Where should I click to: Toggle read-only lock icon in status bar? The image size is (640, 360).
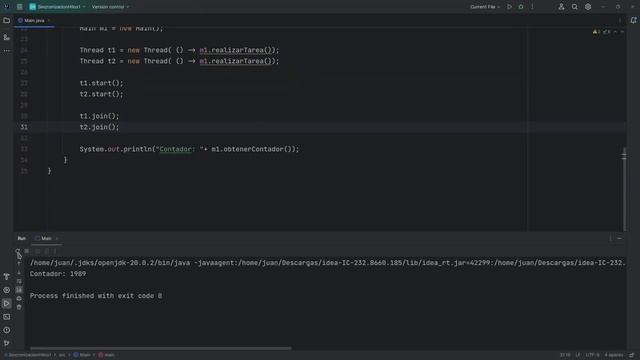click(x=632, y=355)
